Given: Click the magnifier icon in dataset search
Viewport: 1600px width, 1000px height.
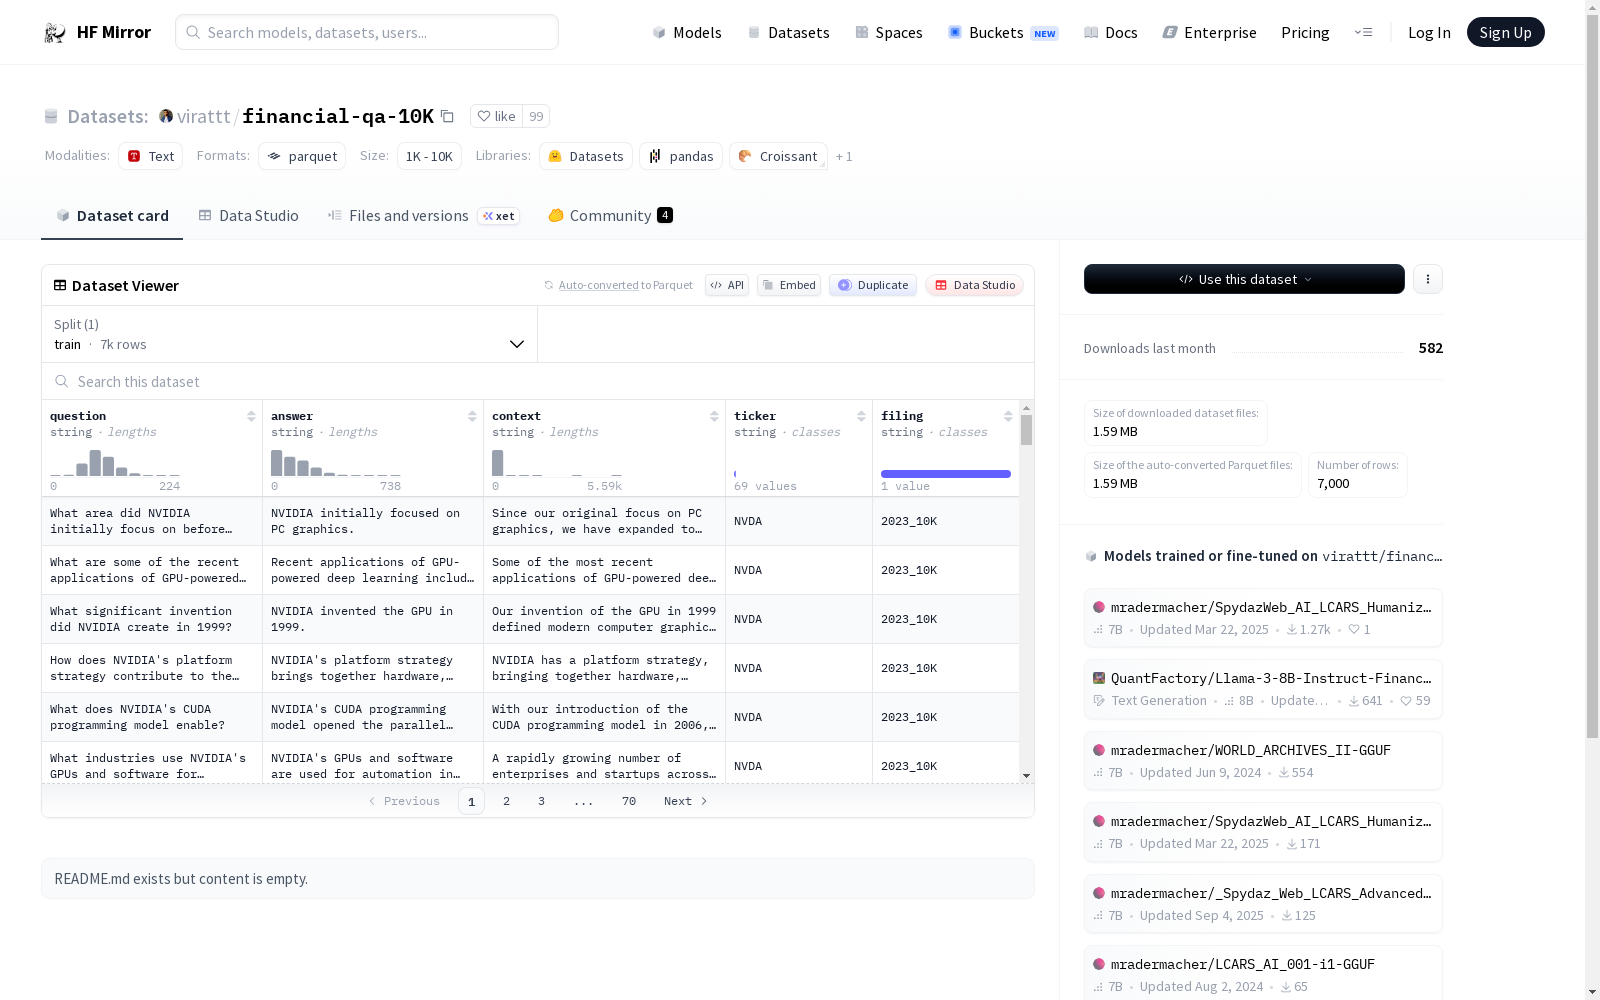Looking at the screenshot, I should 62,382.
